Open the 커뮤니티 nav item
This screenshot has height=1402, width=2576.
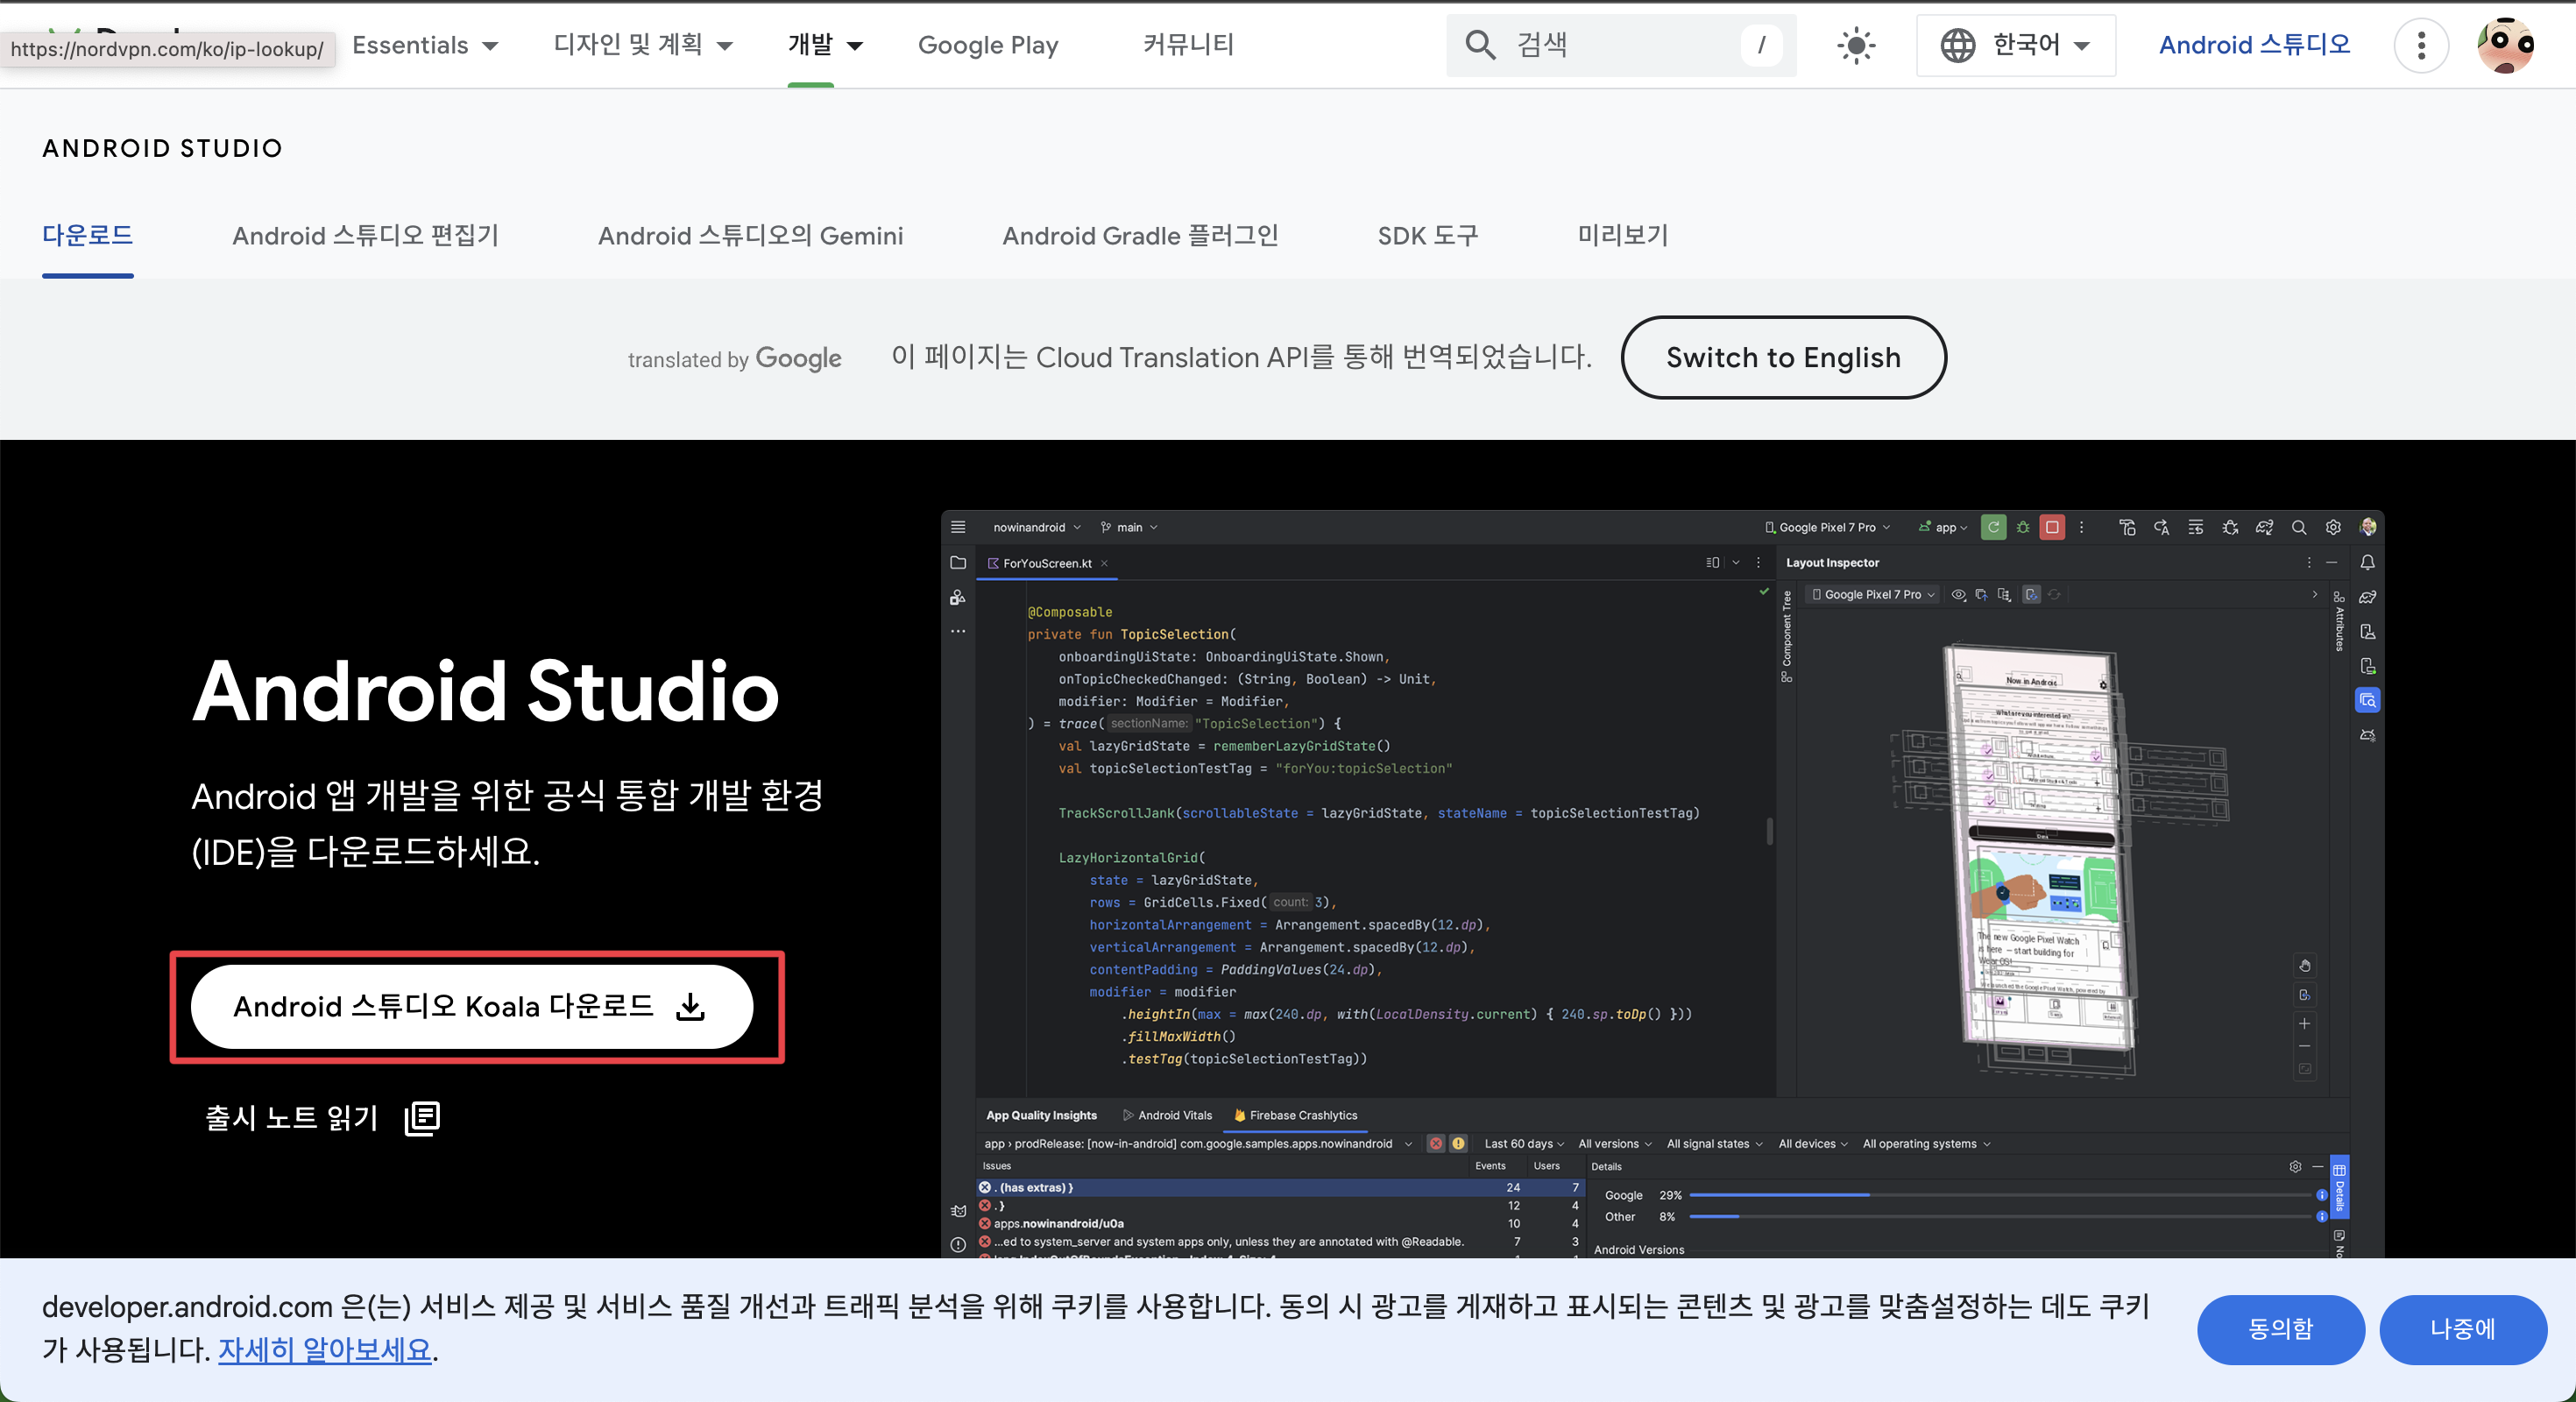[1188, 45]
